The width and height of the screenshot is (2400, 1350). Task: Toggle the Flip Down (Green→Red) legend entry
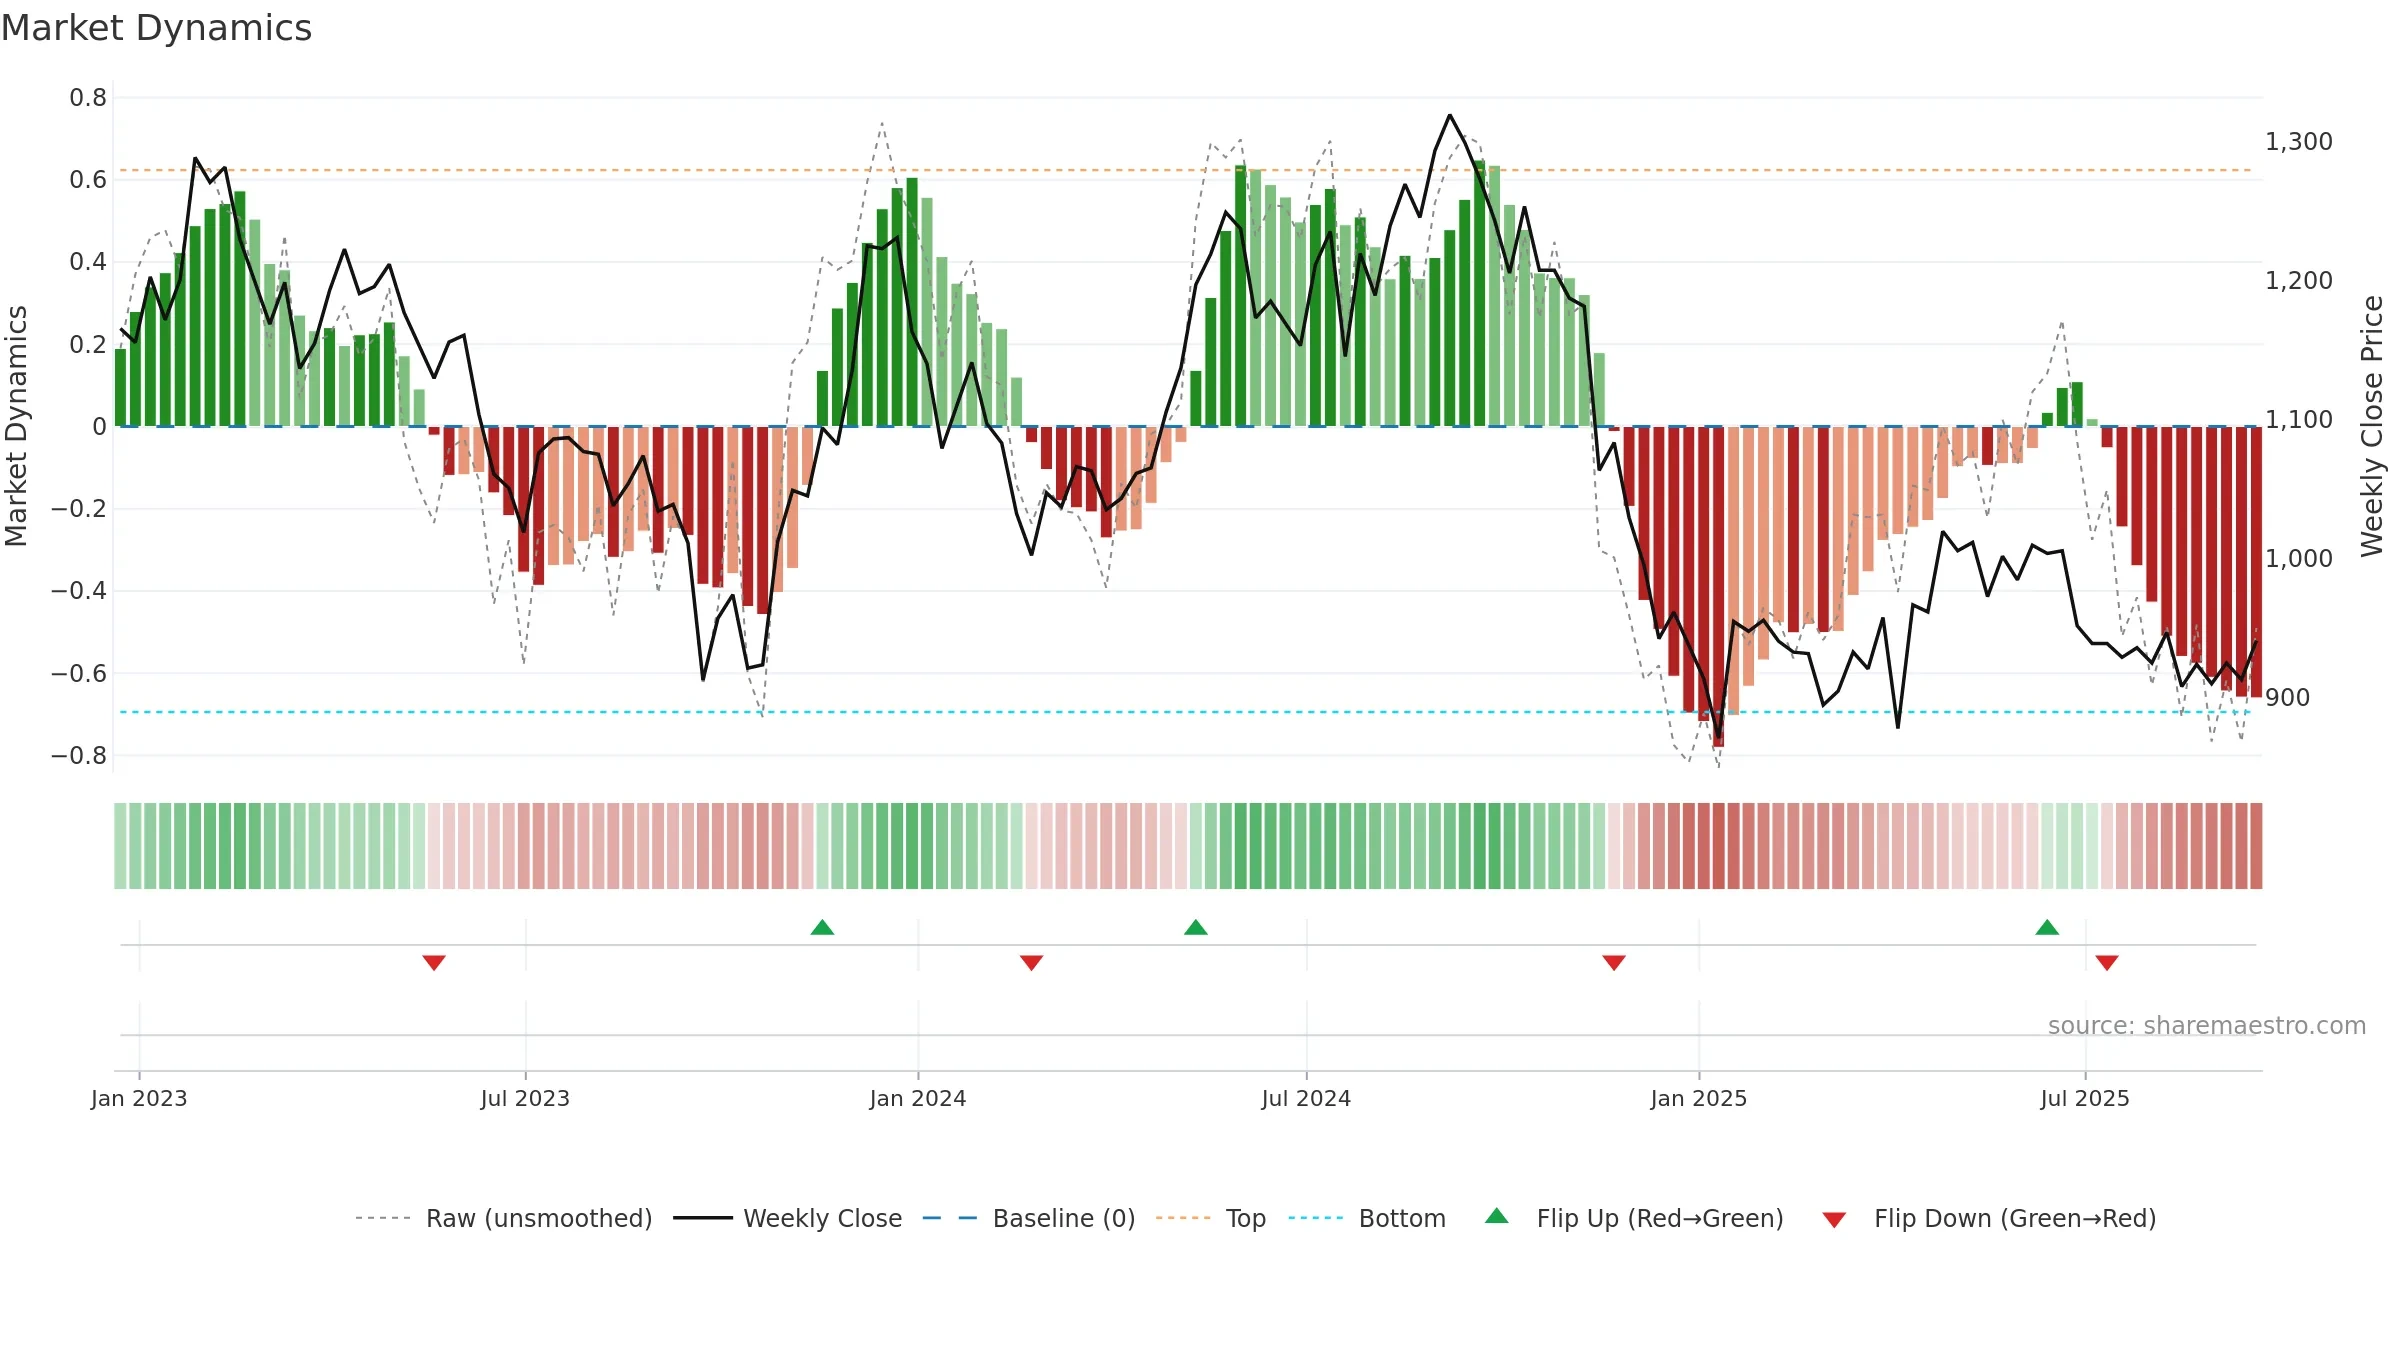(1988, 1218)
